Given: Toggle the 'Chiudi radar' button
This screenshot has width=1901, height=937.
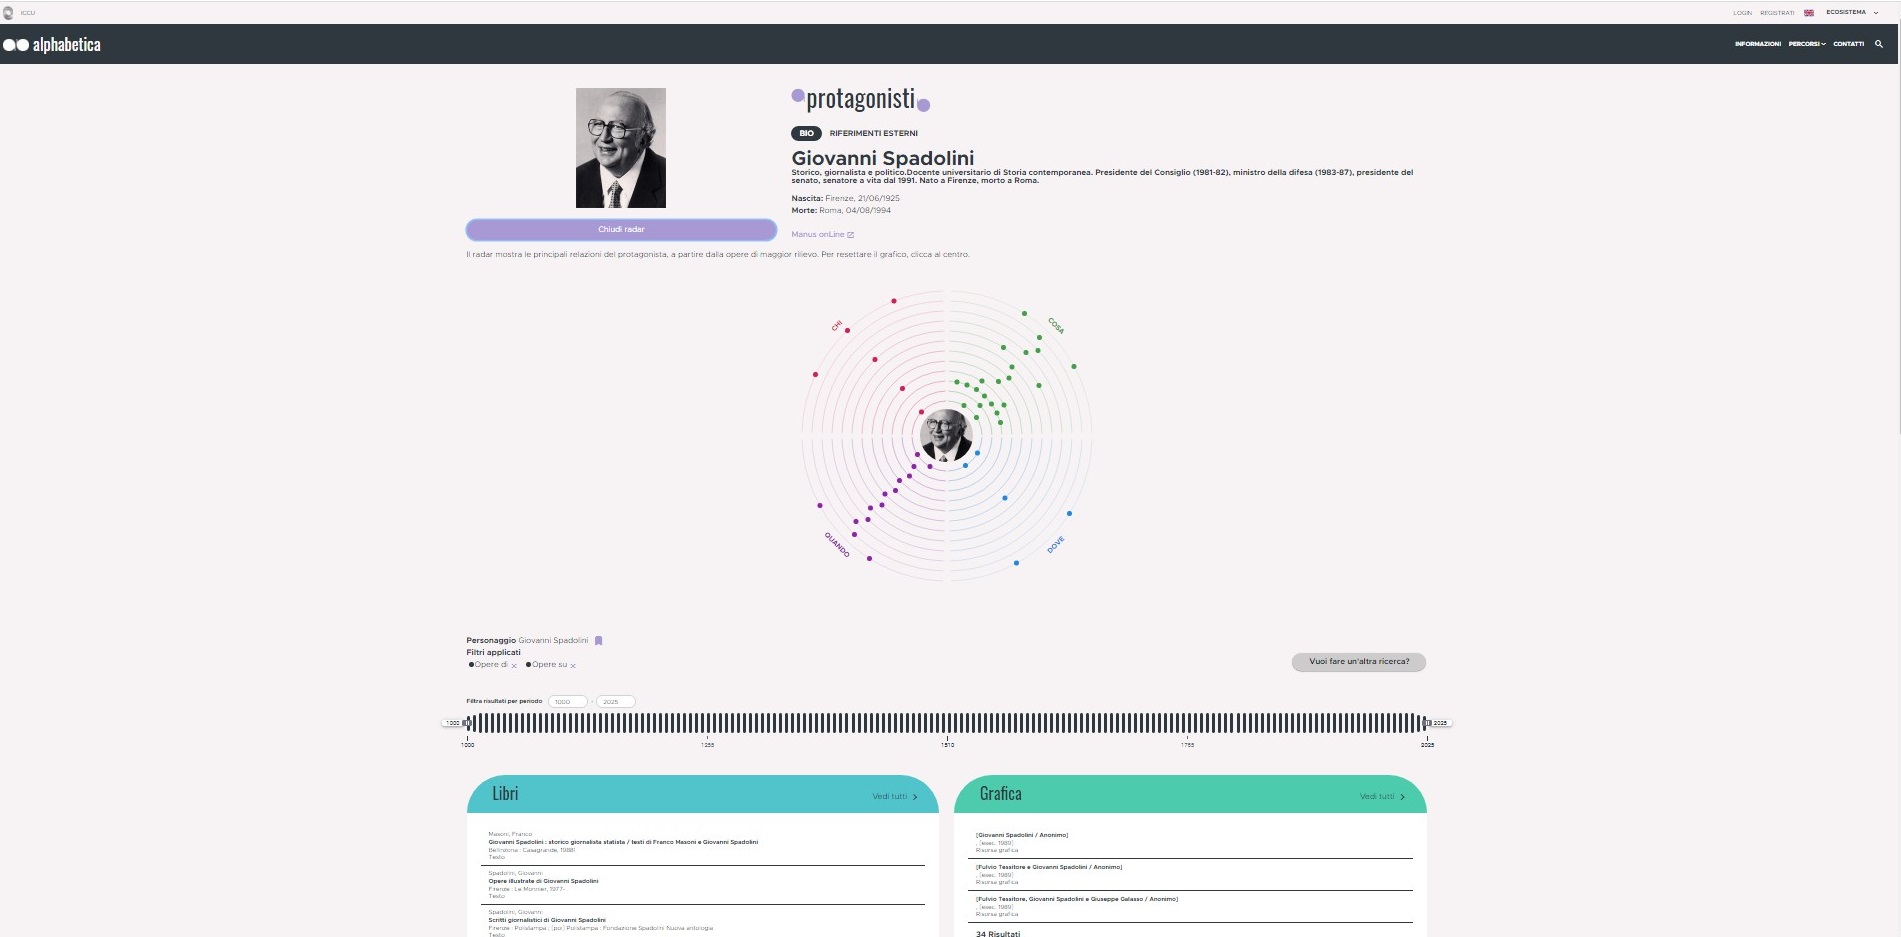Looking at the screenshot, I should coord(621,230).
